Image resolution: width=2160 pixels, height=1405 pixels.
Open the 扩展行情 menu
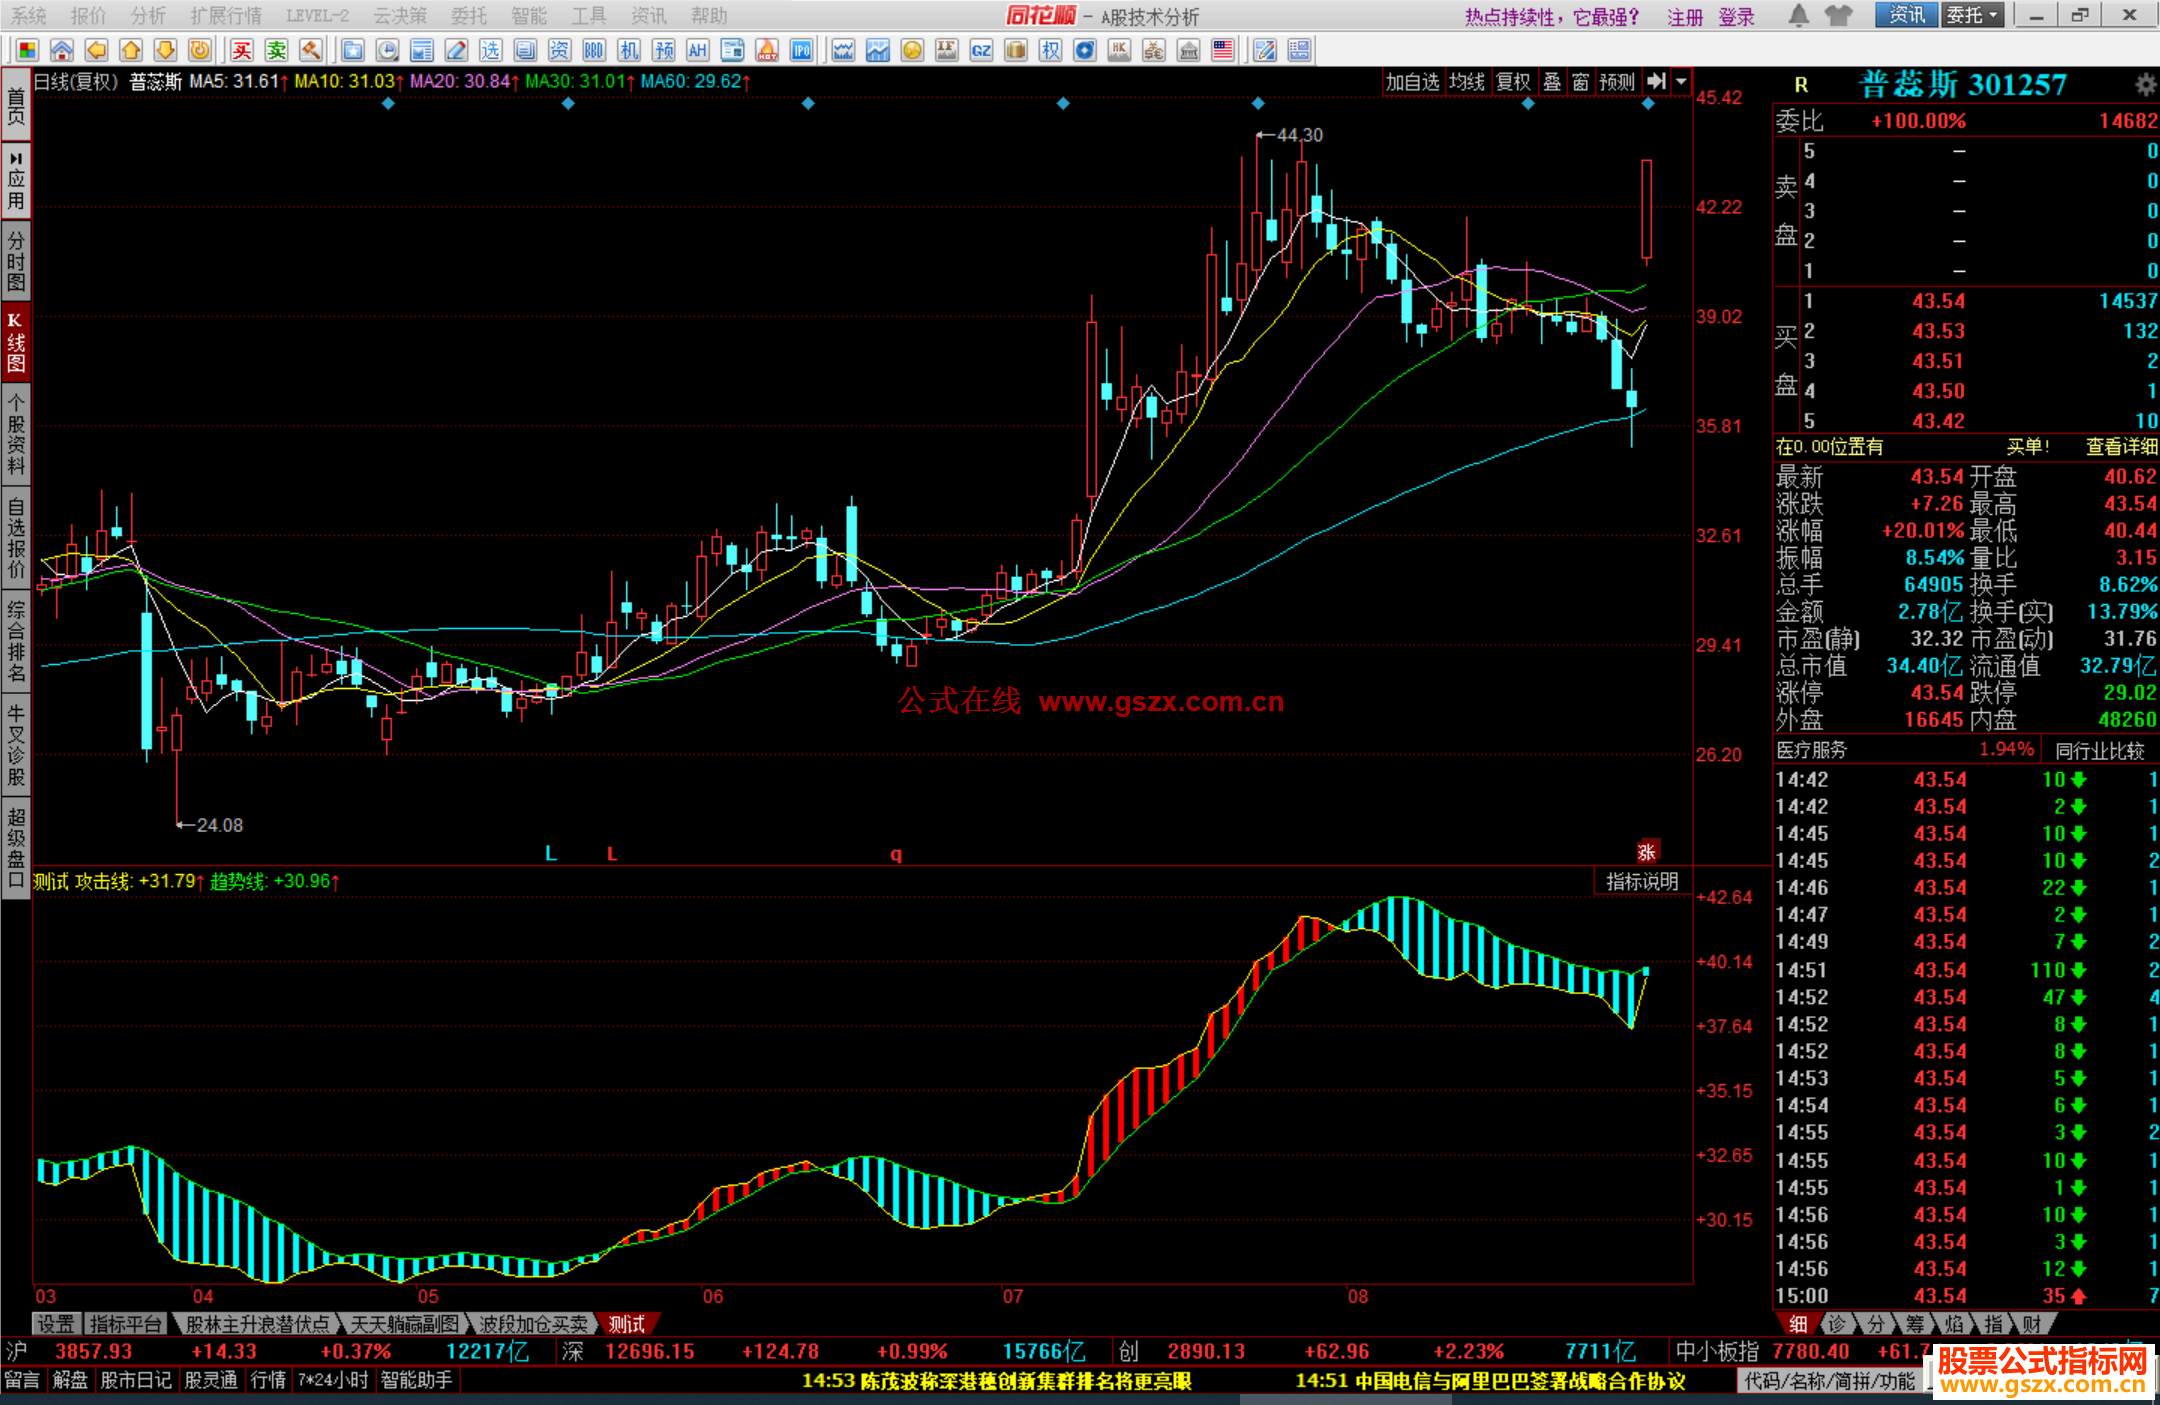click(225, 16)
